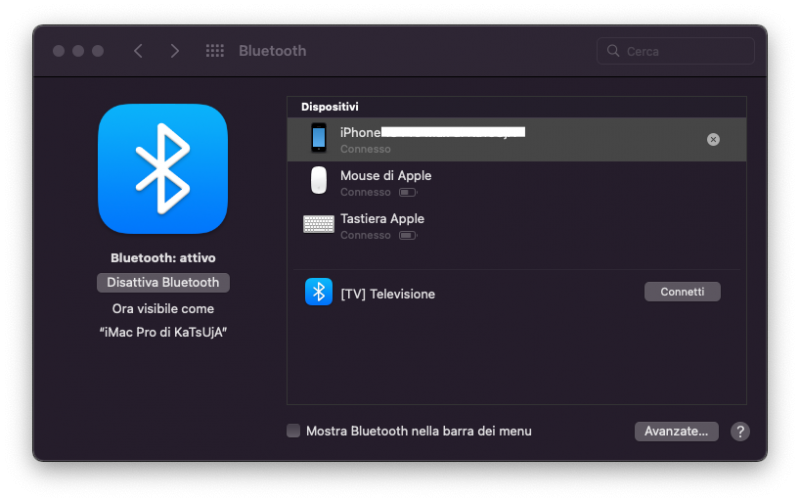Click the minimize window button
Screen dimensions: 800x502
tap(78, 51)
